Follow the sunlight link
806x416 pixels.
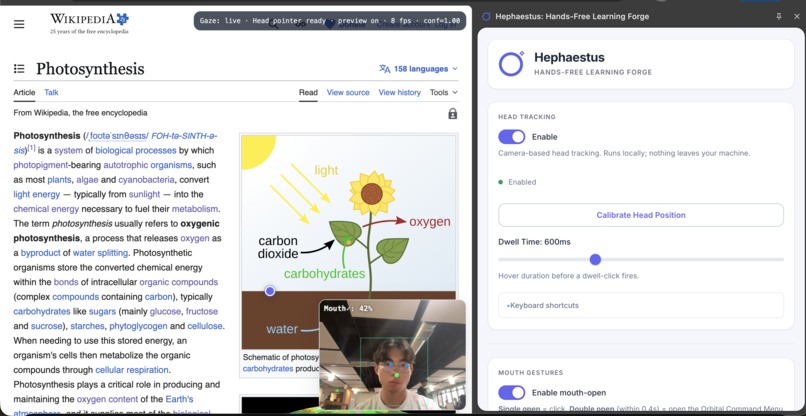coord(144,194)
